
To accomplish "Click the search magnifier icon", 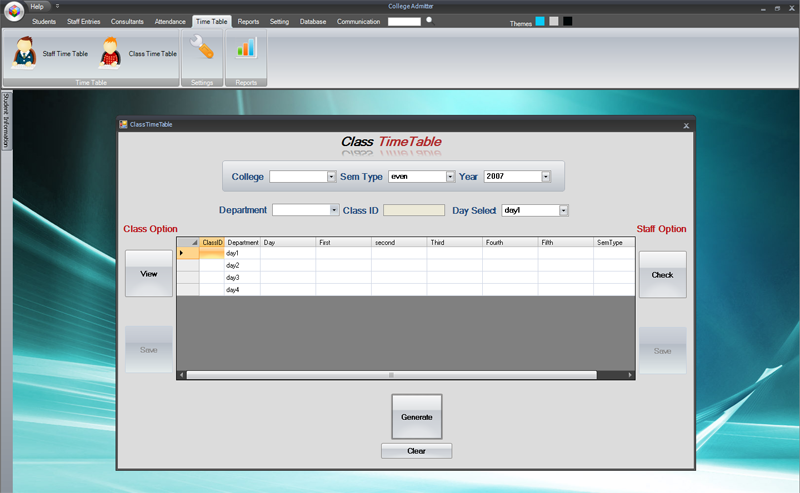I will (430, 20).
